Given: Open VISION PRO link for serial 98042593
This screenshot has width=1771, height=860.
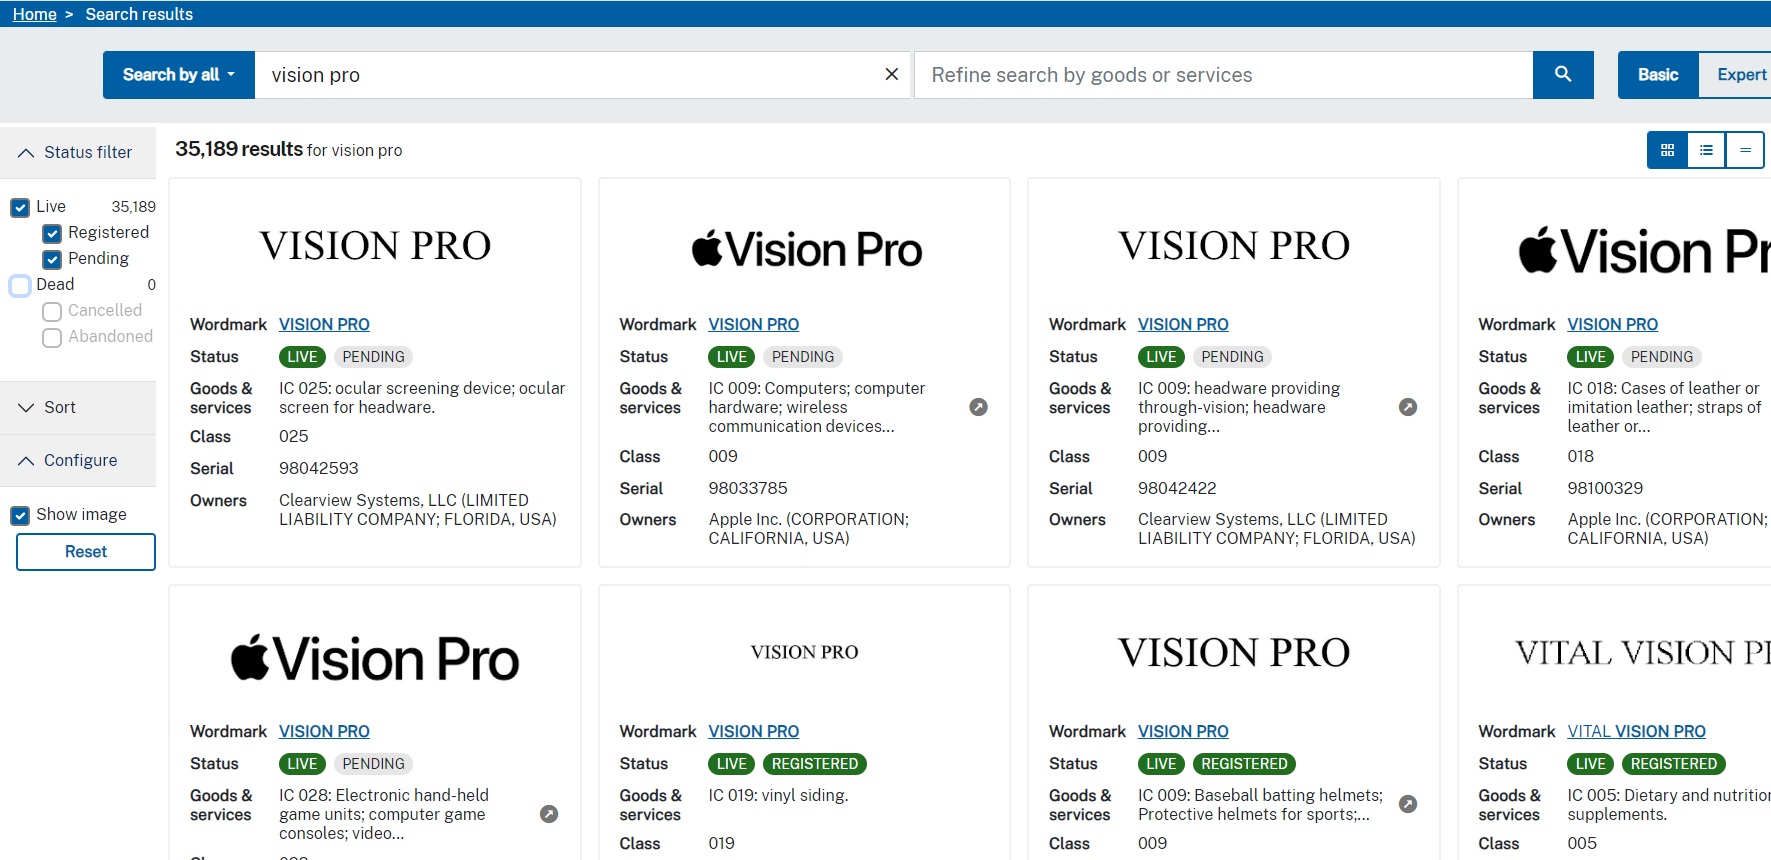Looking at the screenshot, I should [324, 324].
